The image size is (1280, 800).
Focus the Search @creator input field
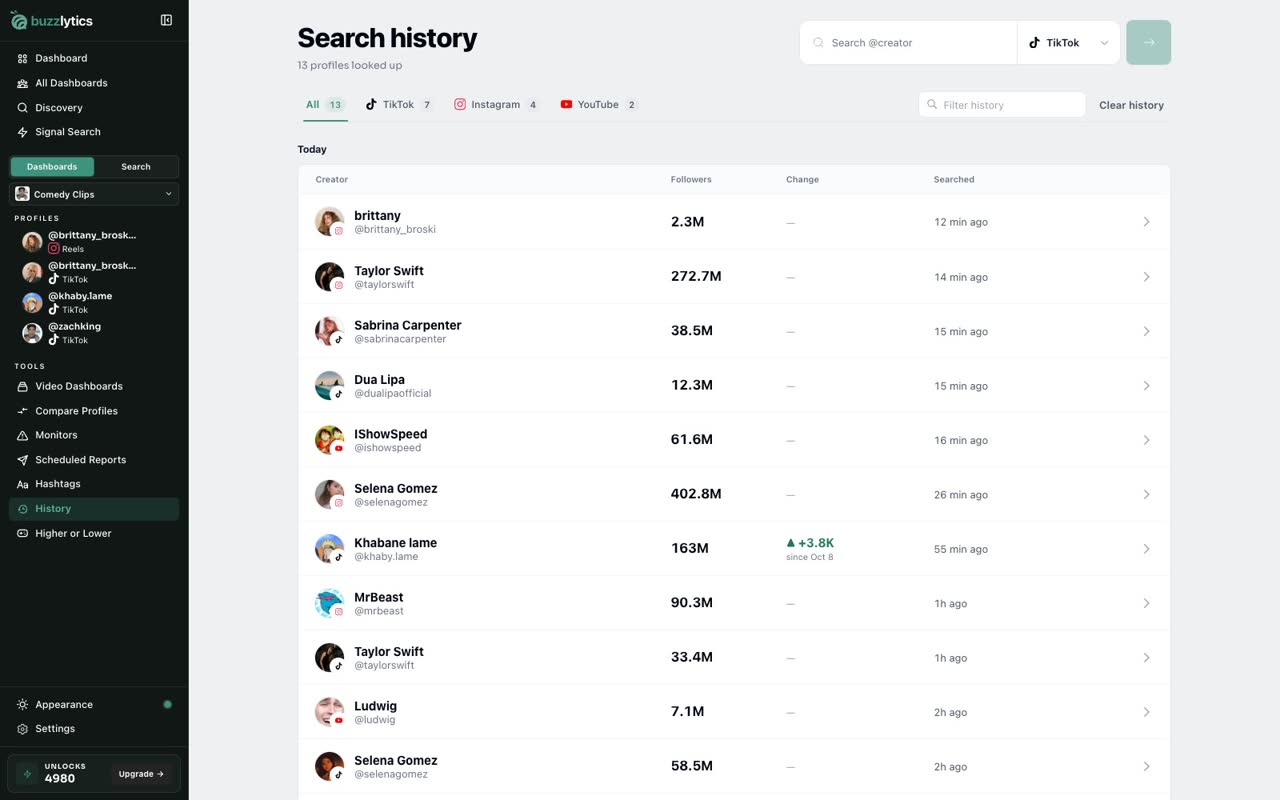[x=908, y=43]
